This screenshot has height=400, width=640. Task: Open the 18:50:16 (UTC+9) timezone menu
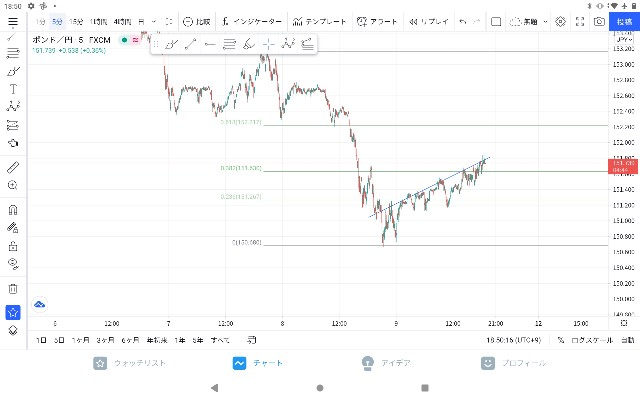click(513, 340)
